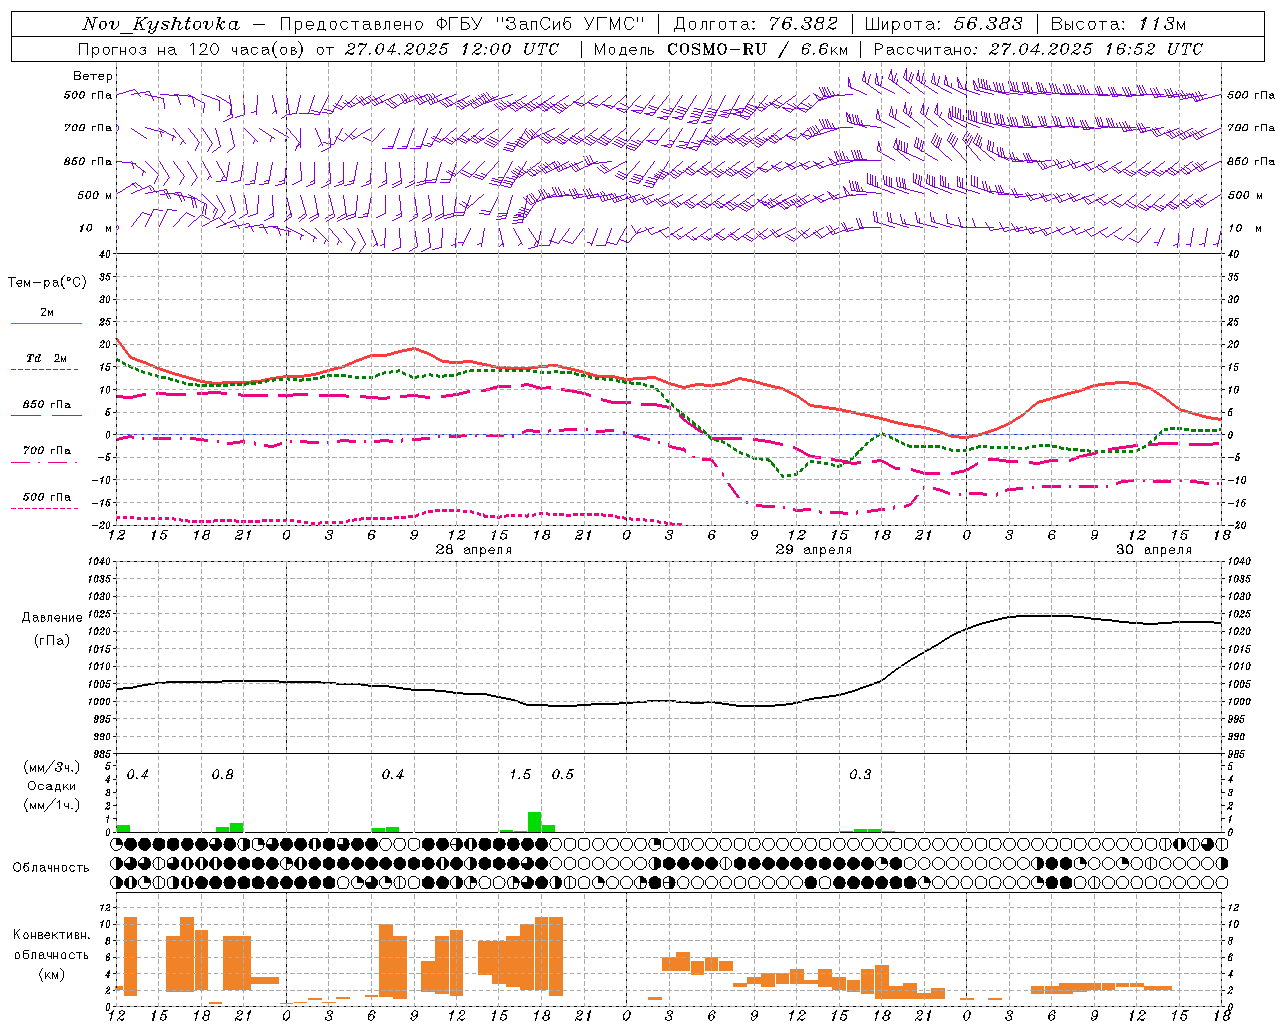Select the green dotted 'Td 2м' legend entry
This screenshot has width=1280, height=1024.
46,363
